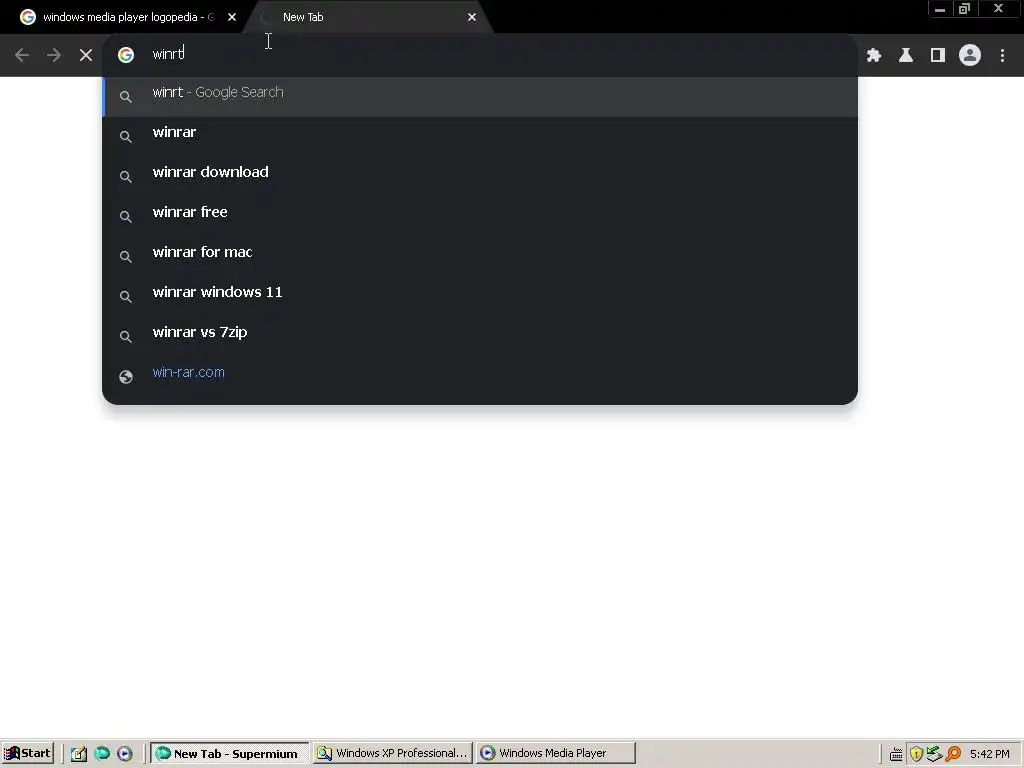Open the user profile avatar
This screenshot has height=768, width=1024.
pos(970,56)
